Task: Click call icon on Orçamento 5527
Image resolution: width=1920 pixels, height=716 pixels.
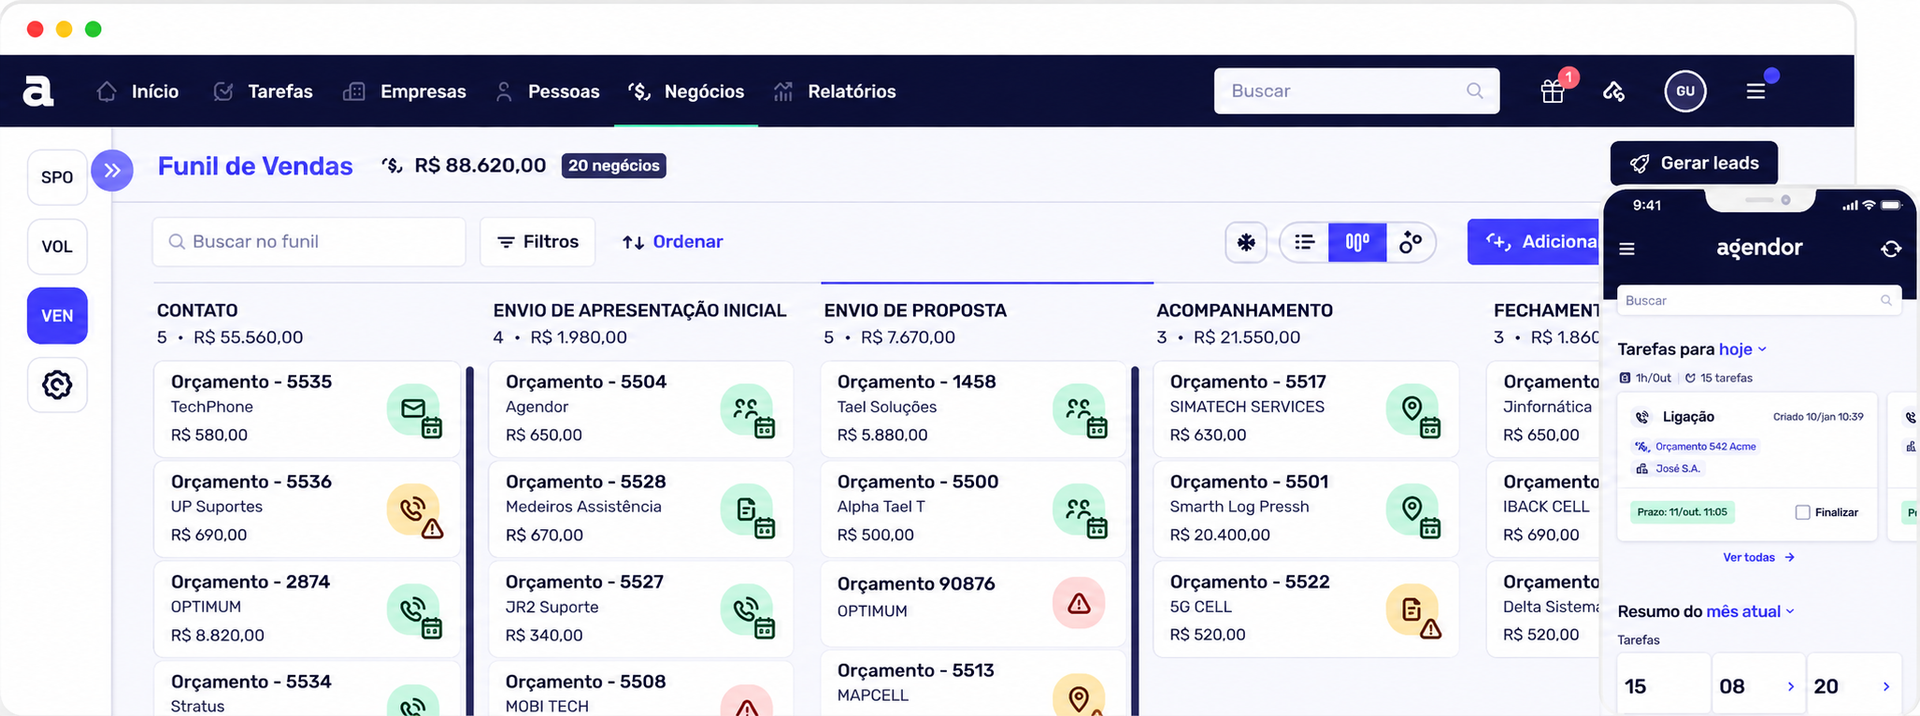Action: coord(747,609)
